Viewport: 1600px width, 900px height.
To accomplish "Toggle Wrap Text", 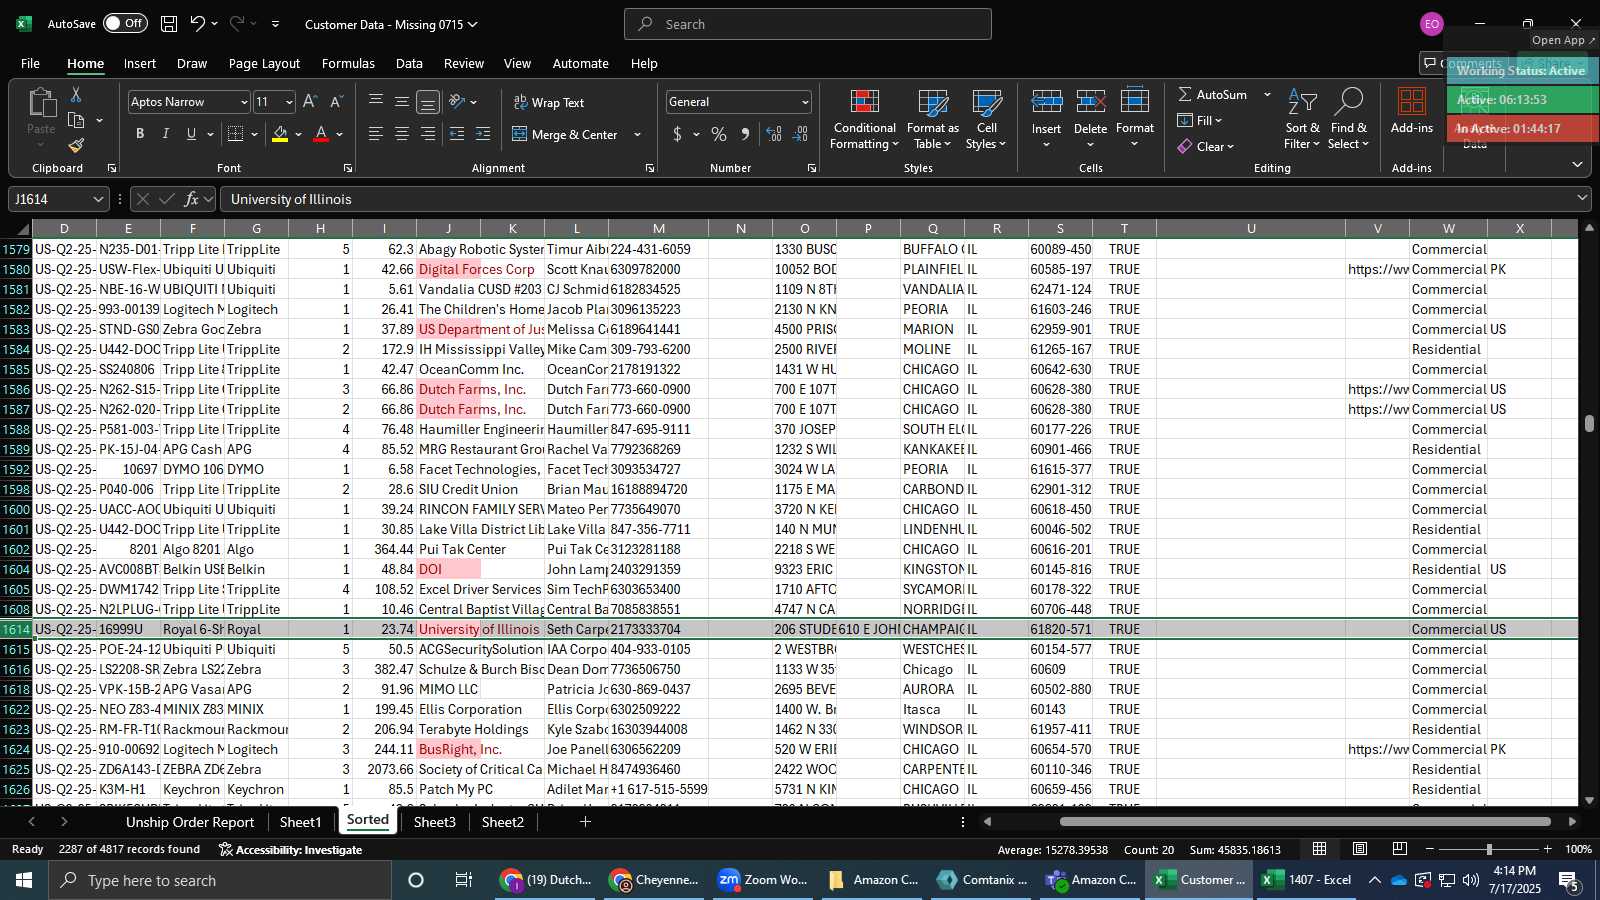I will 549,102.
